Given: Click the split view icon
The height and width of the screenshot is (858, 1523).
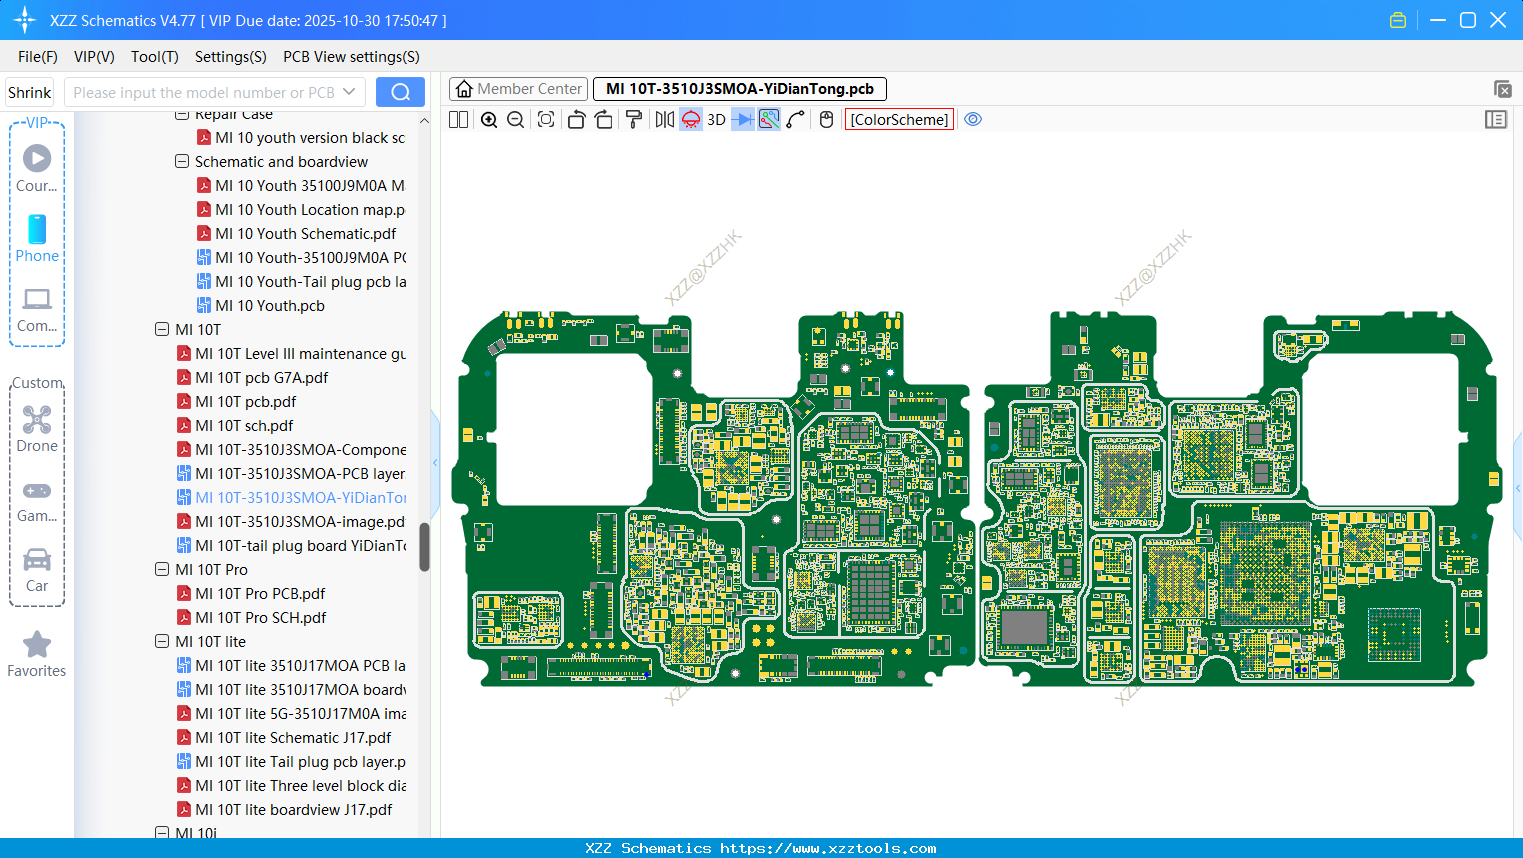Looking at the screenshot, I should 457,119.
